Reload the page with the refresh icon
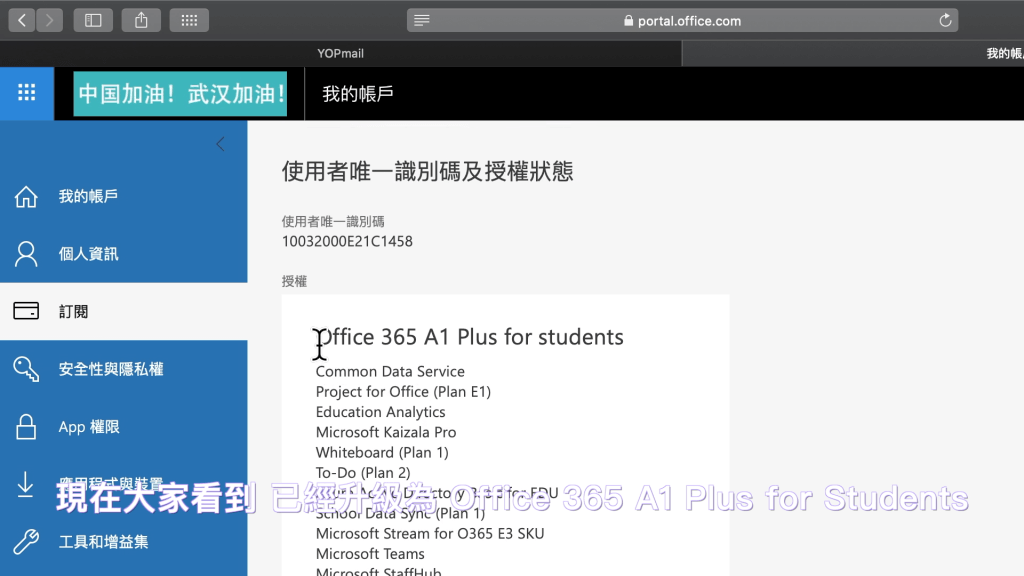Viewport: 1024px width, 576px height. point(945,20)
